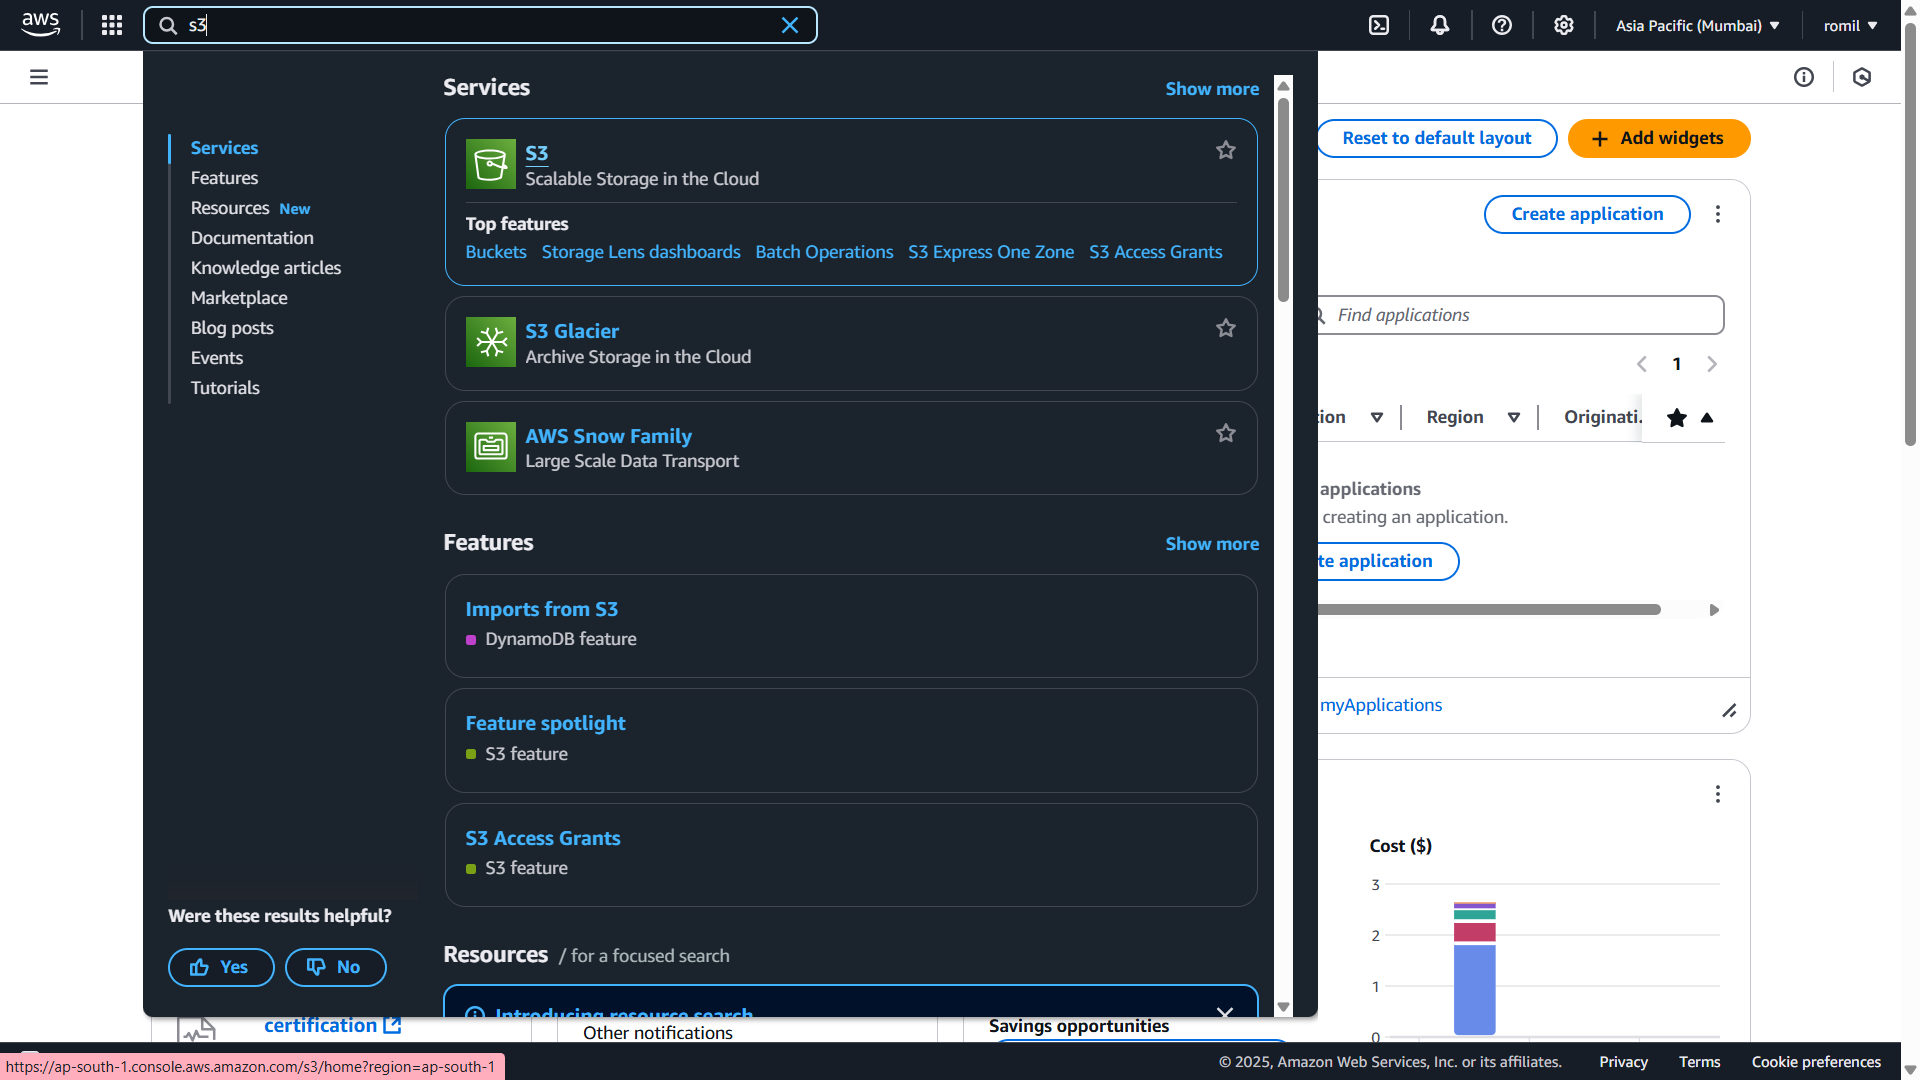Open the help question-mark icon

tap(1502, 25)
